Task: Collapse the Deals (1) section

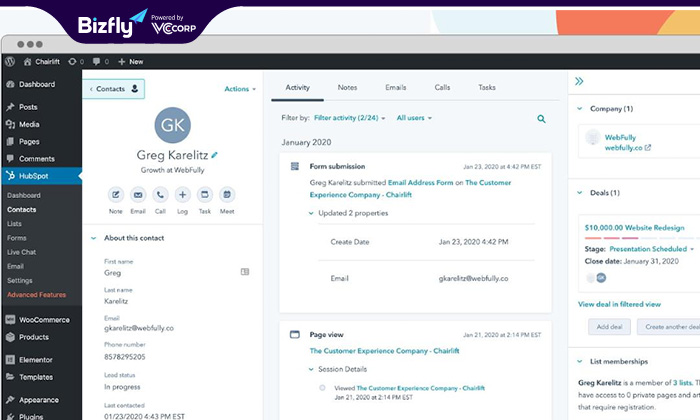Action: [x=579, y=193]
